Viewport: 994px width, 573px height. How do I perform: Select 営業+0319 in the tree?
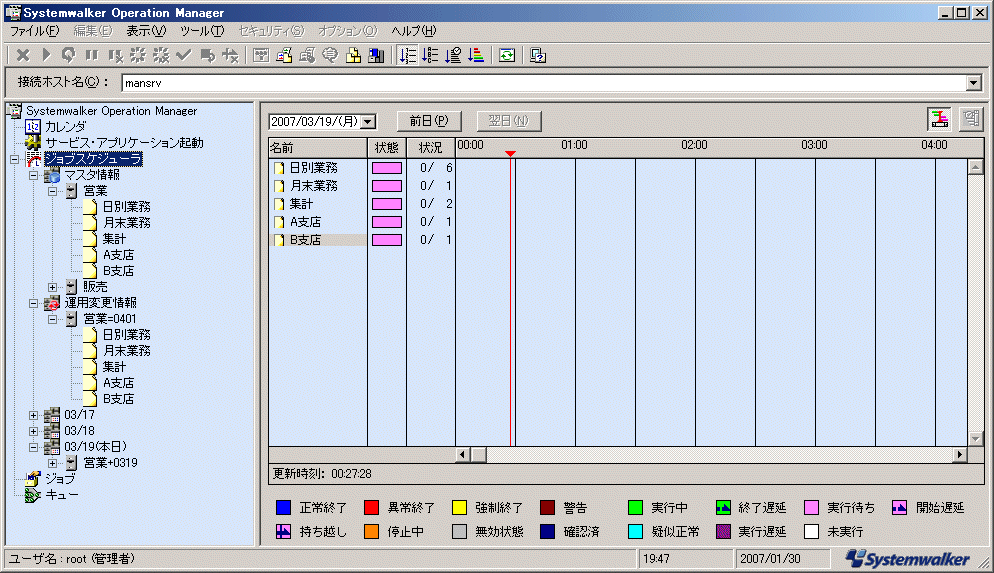point(110,463)
